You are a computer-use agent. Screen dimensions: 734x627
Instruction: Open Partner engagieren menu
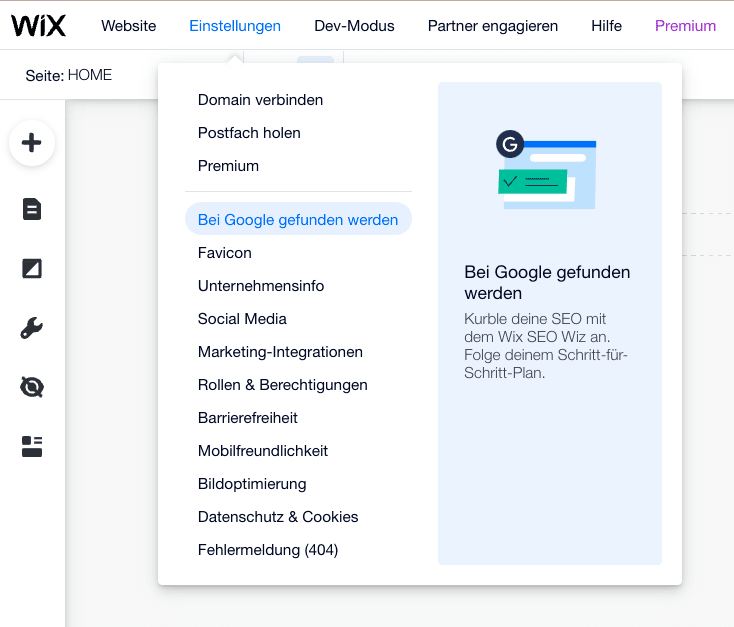[493, 26]
